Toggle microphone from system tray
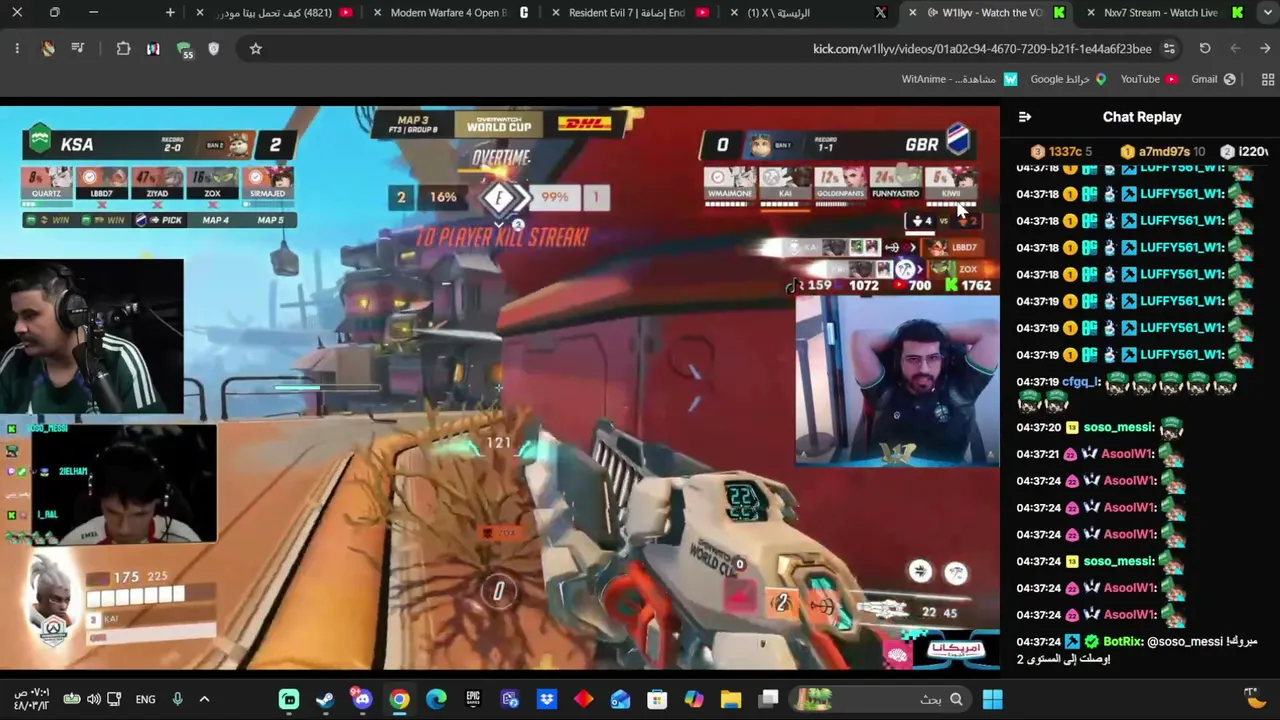 [177, 699]
